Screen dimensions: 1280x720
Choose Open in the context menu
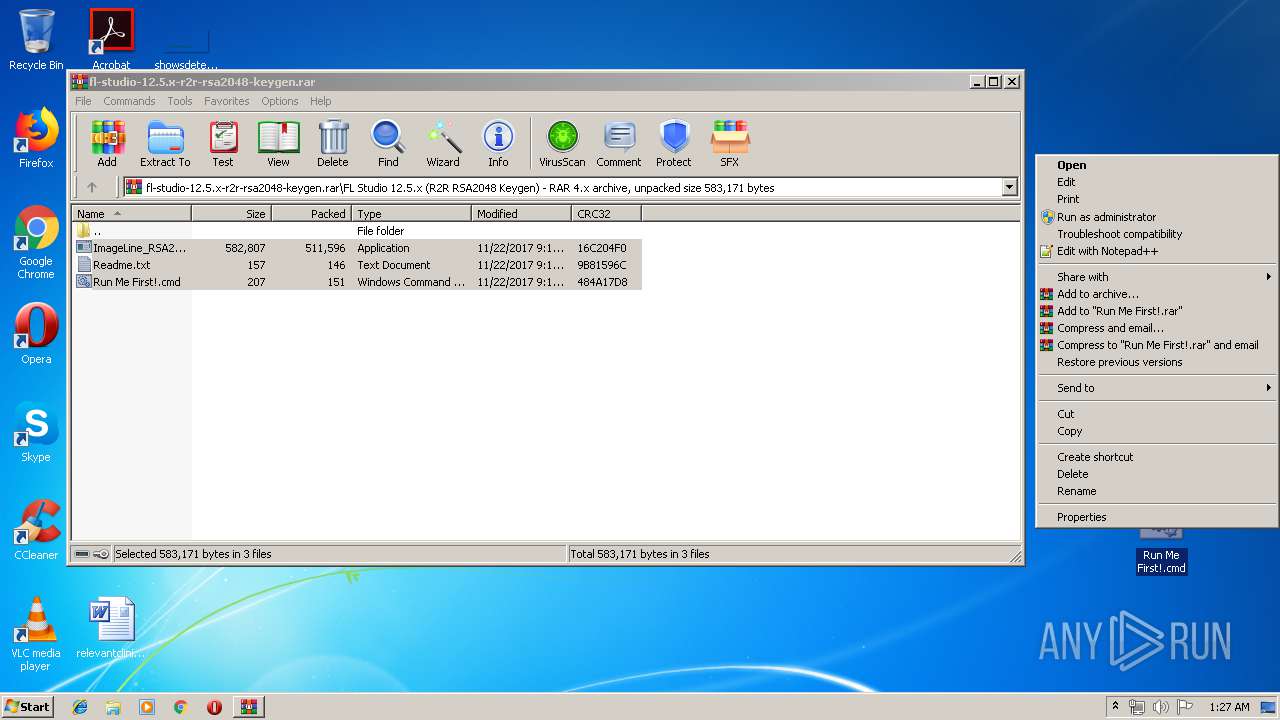click(x=1157, y=165)
